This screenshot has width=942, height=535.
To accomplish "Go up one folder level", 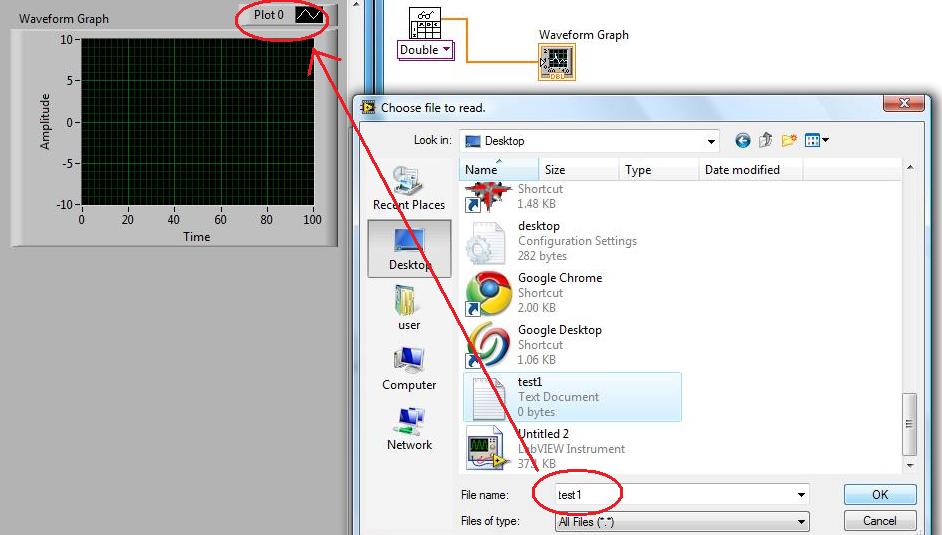I will pyautogui.click(x=765, y=141).
